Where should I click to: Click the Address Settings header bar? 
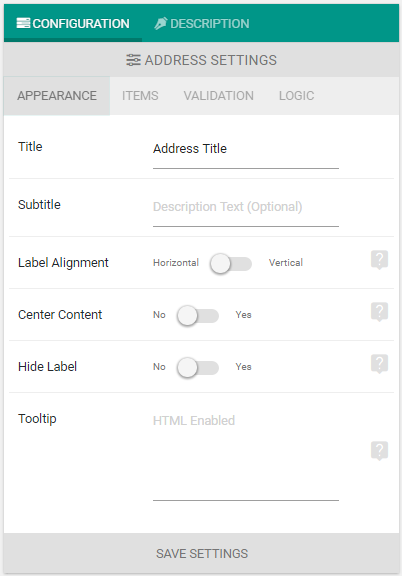tap(201, 60)
